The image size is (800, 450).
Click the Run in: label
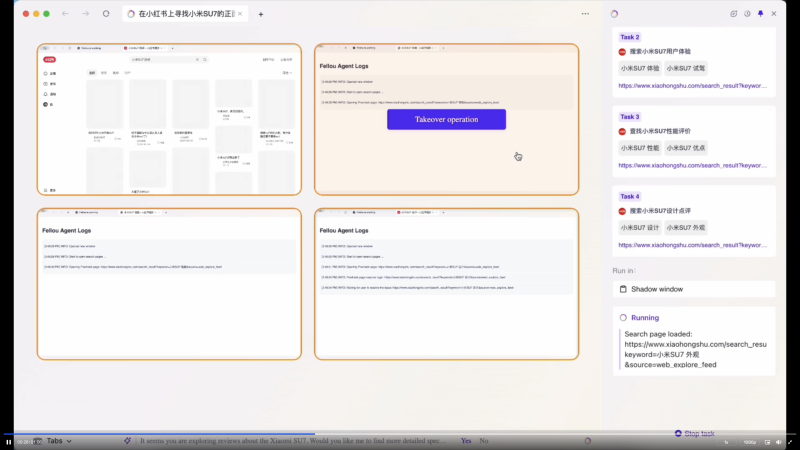coord(624,271)
